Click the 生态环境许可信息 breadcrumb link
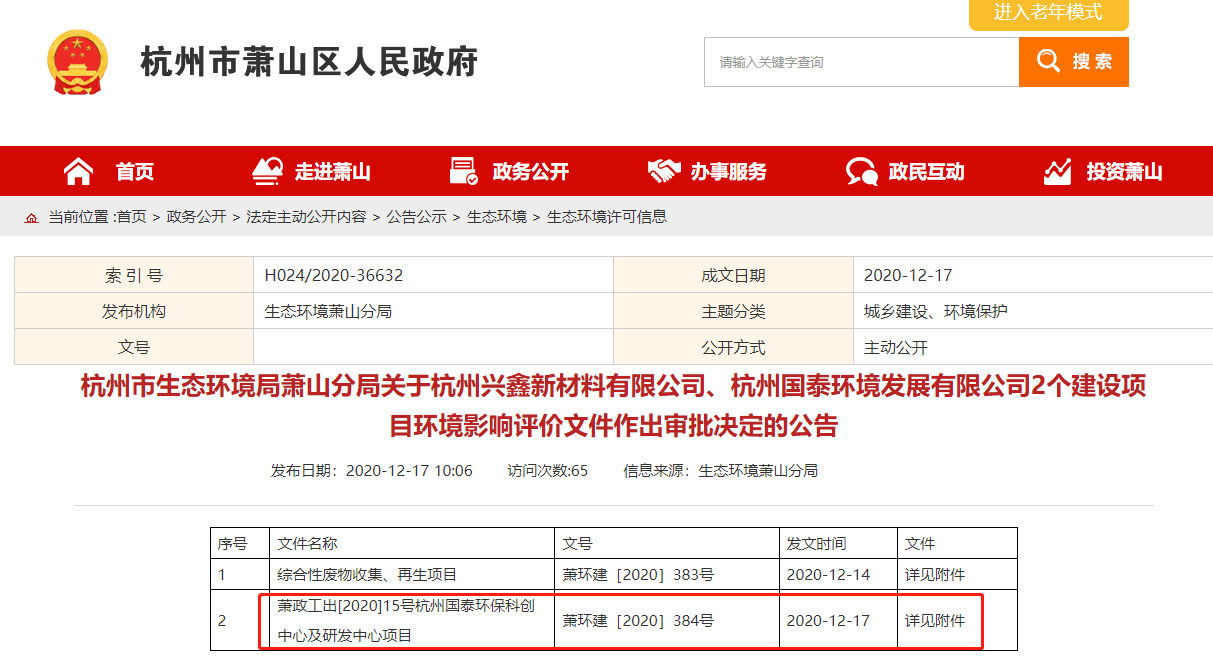 (608, 216)
